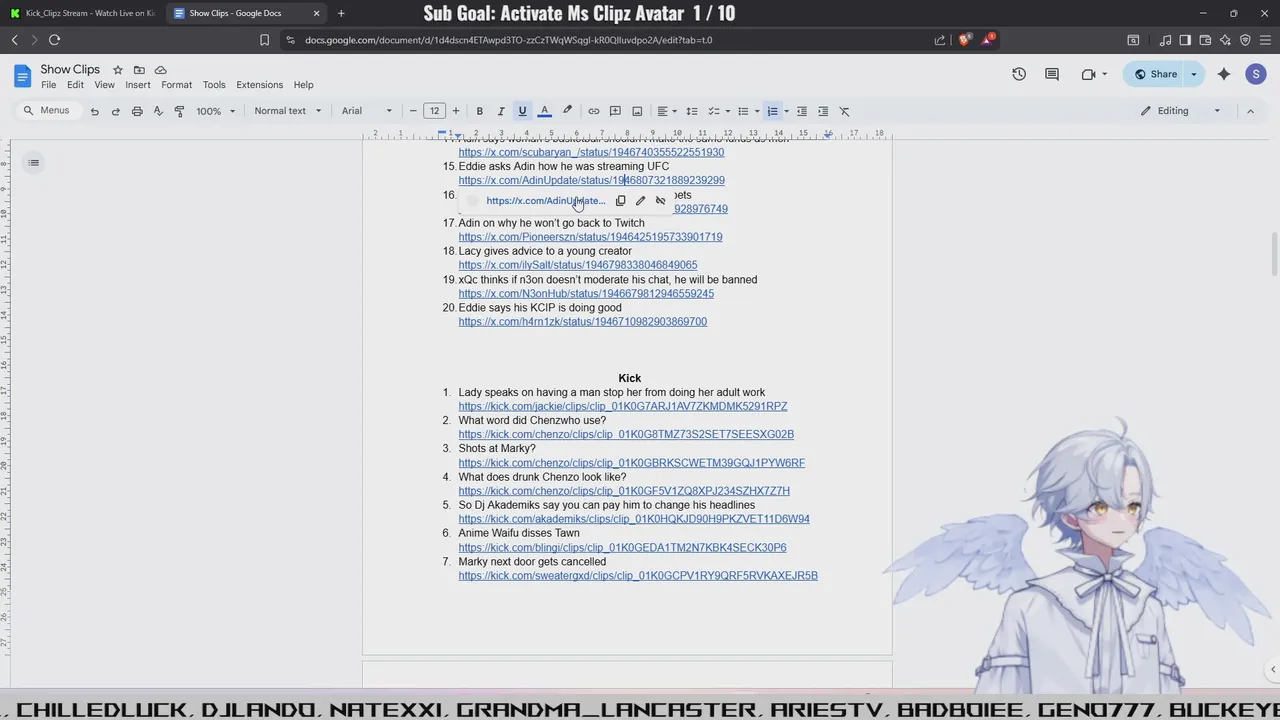This screenshot has height=720, width=1280.
Task: Go to Docs home via the blue logo
Action: (23, 76)
